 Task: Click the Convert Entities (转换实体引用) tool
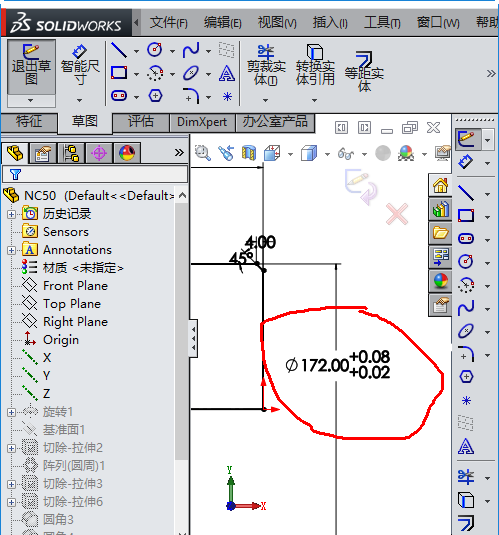coord(315,66)
